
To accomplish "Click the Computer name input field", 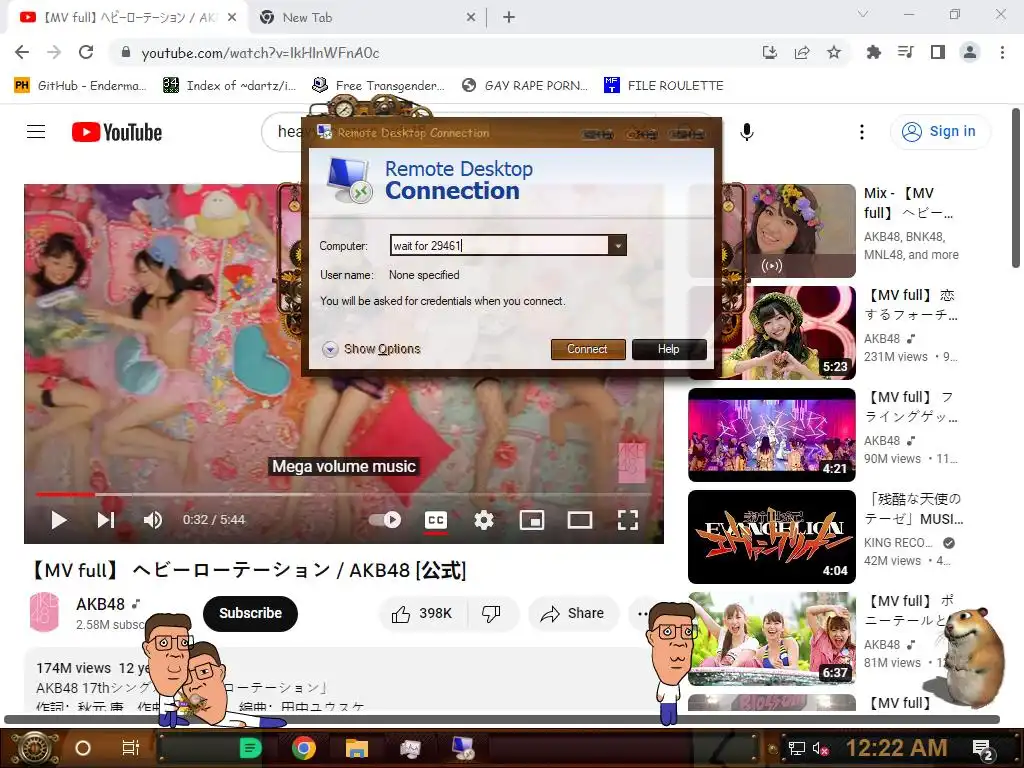I will [x=500, y=246].
